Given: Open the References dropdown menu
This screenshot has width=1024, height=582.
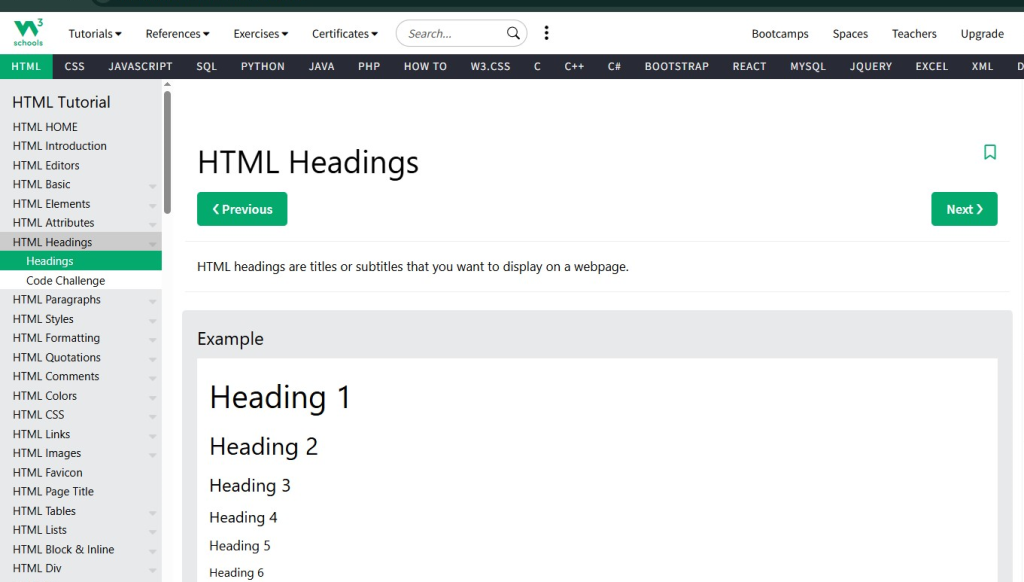Looking at the screenshot, I should 177,34.
